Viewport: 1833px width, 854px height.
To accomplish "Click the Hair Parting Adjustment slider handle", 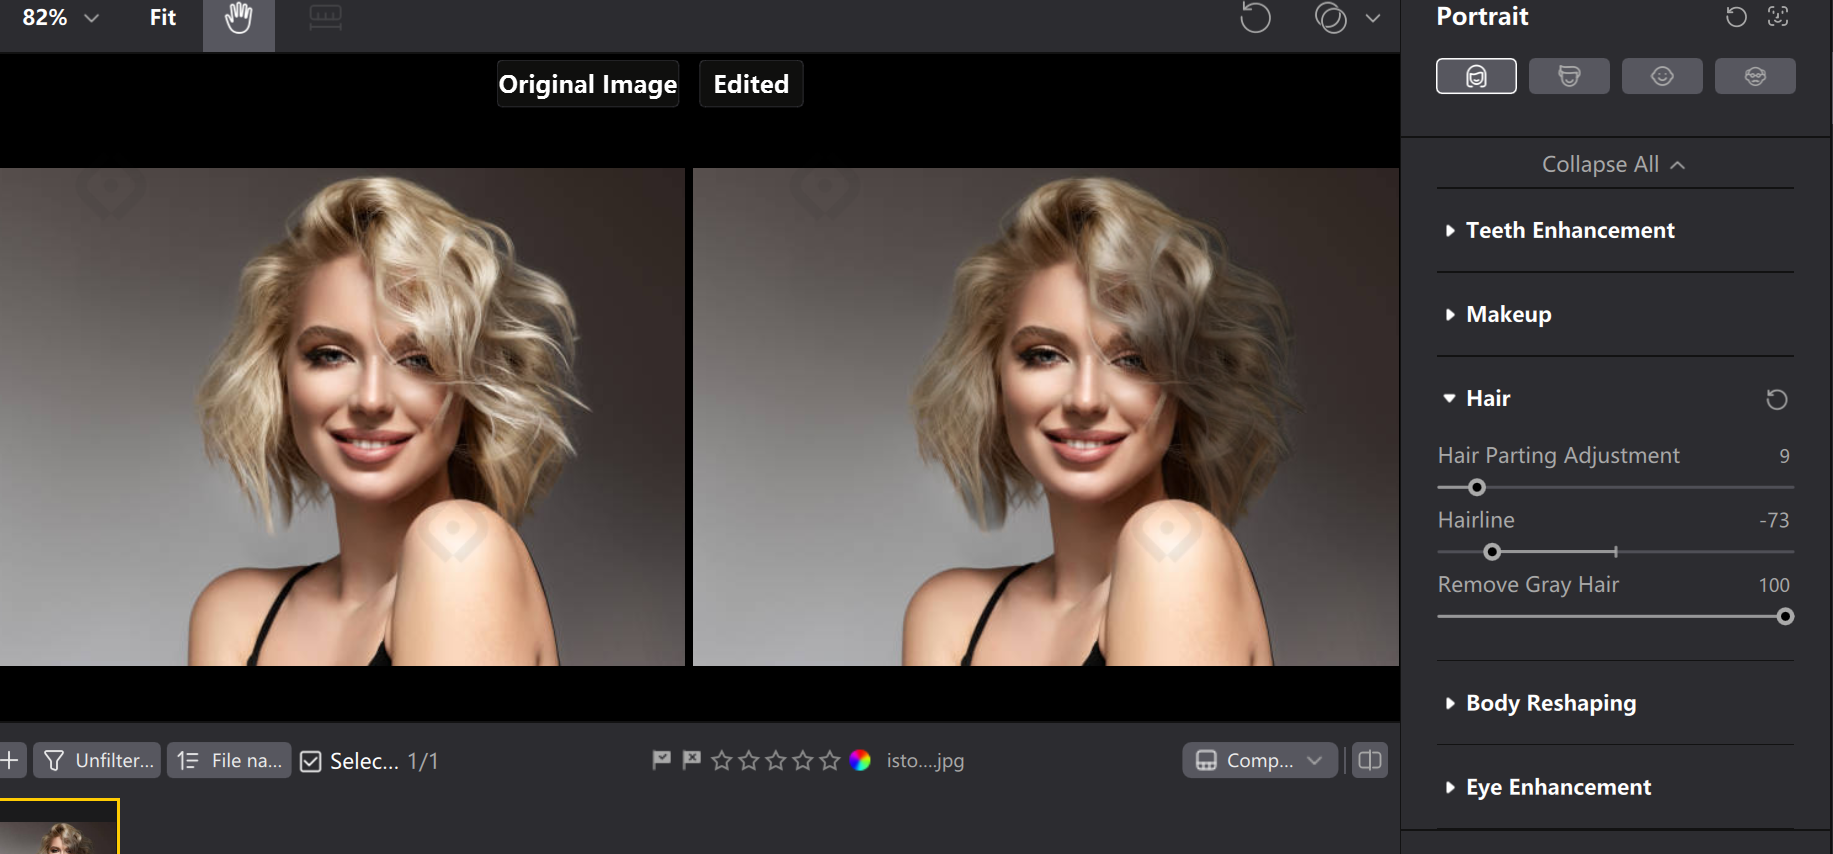I will [x=1477, y=488].
